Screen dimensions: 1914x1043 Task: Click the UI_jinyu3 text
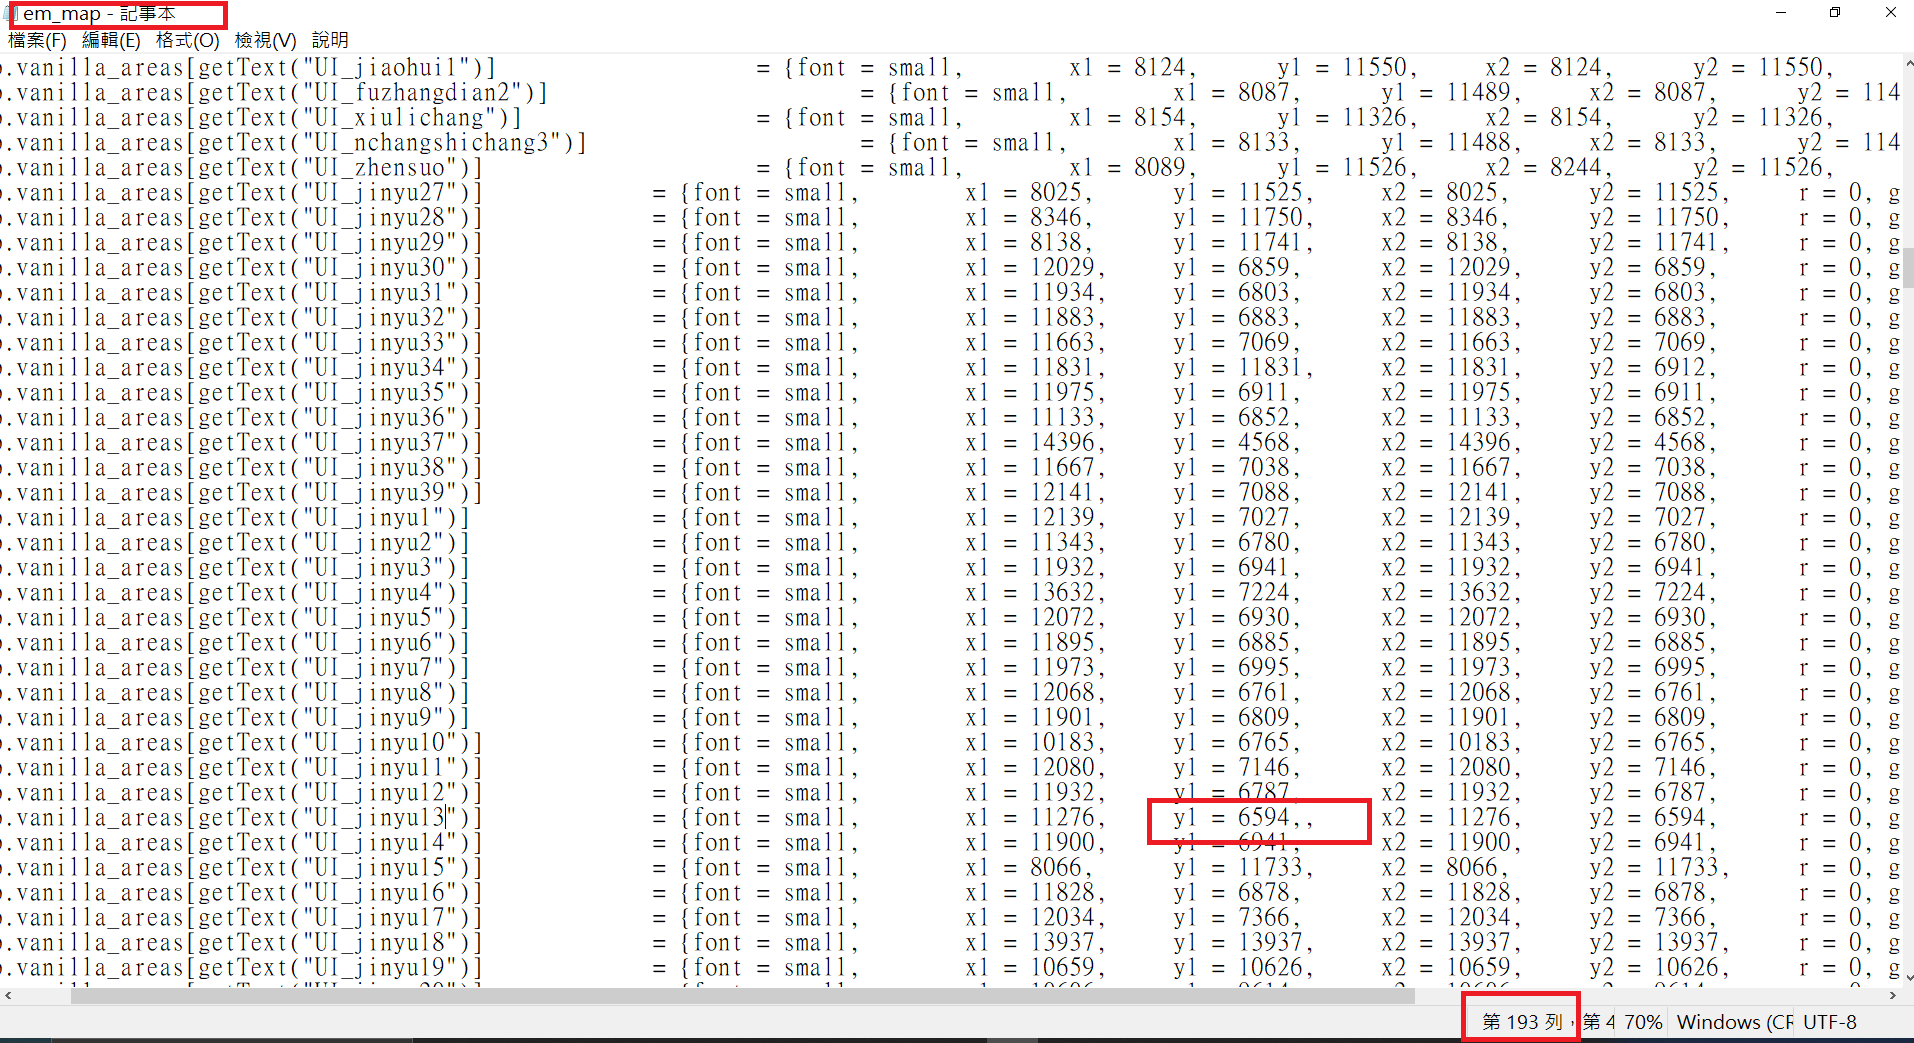tap(374, 568)
